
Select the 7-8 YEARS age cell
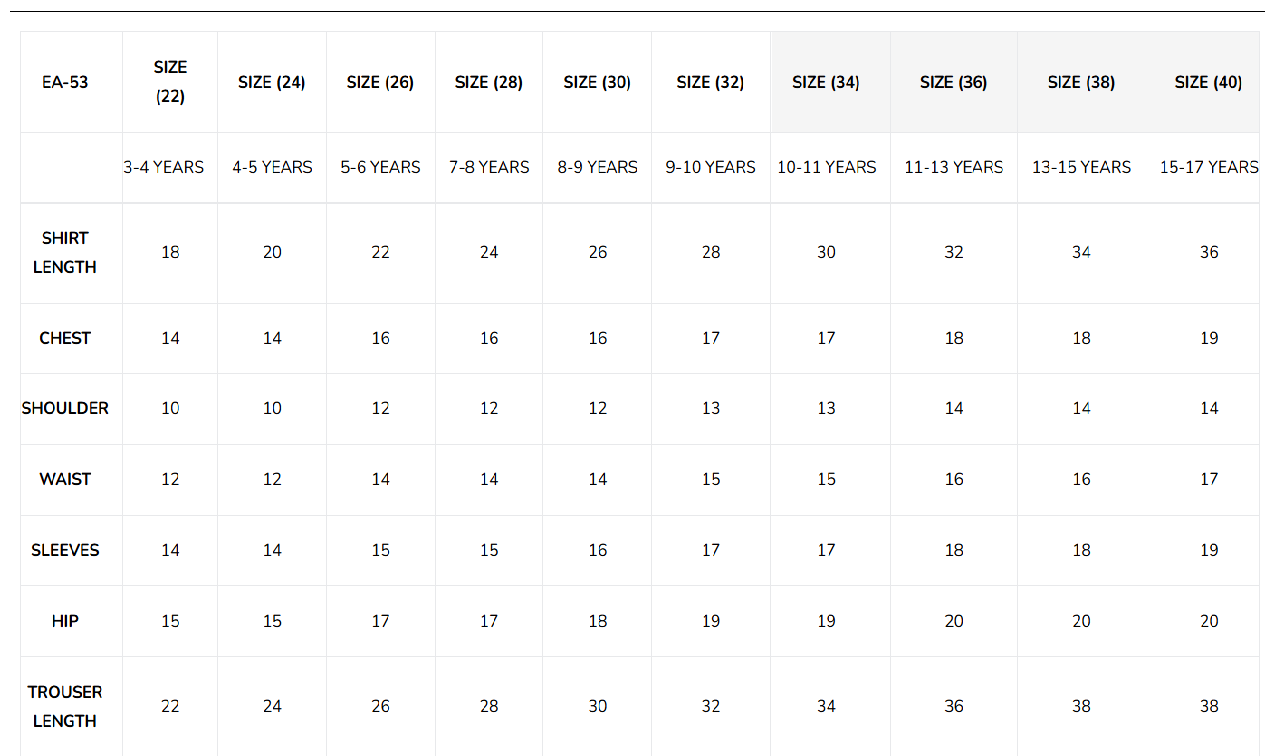[489, 167]
